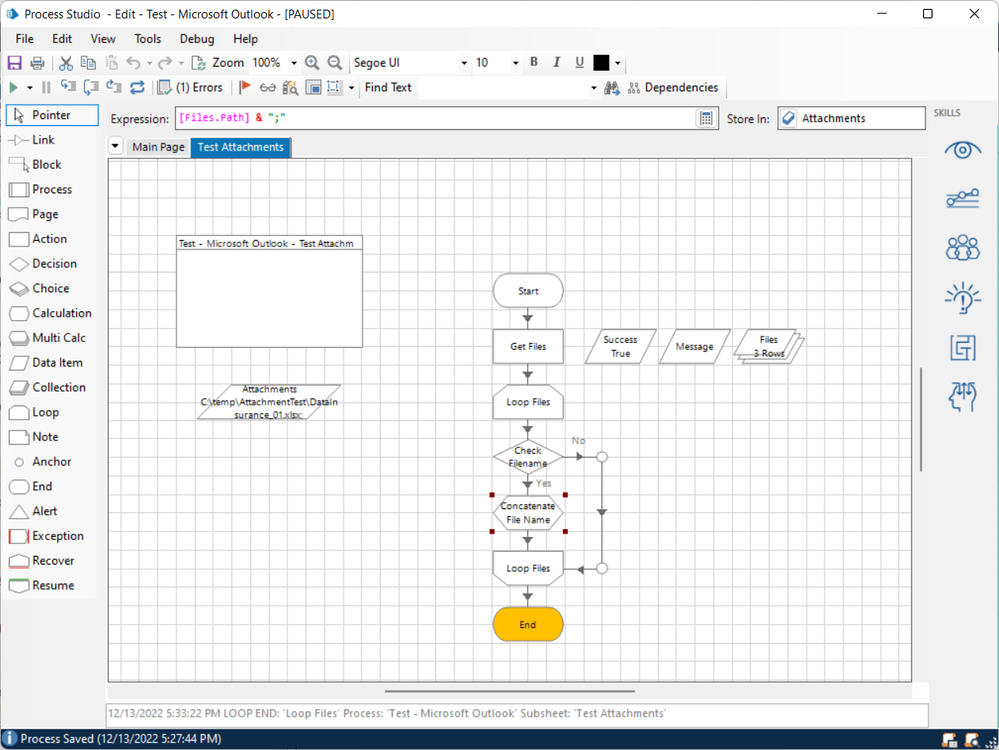Click the eye skill icon in Skills panel

coord(962,150)
